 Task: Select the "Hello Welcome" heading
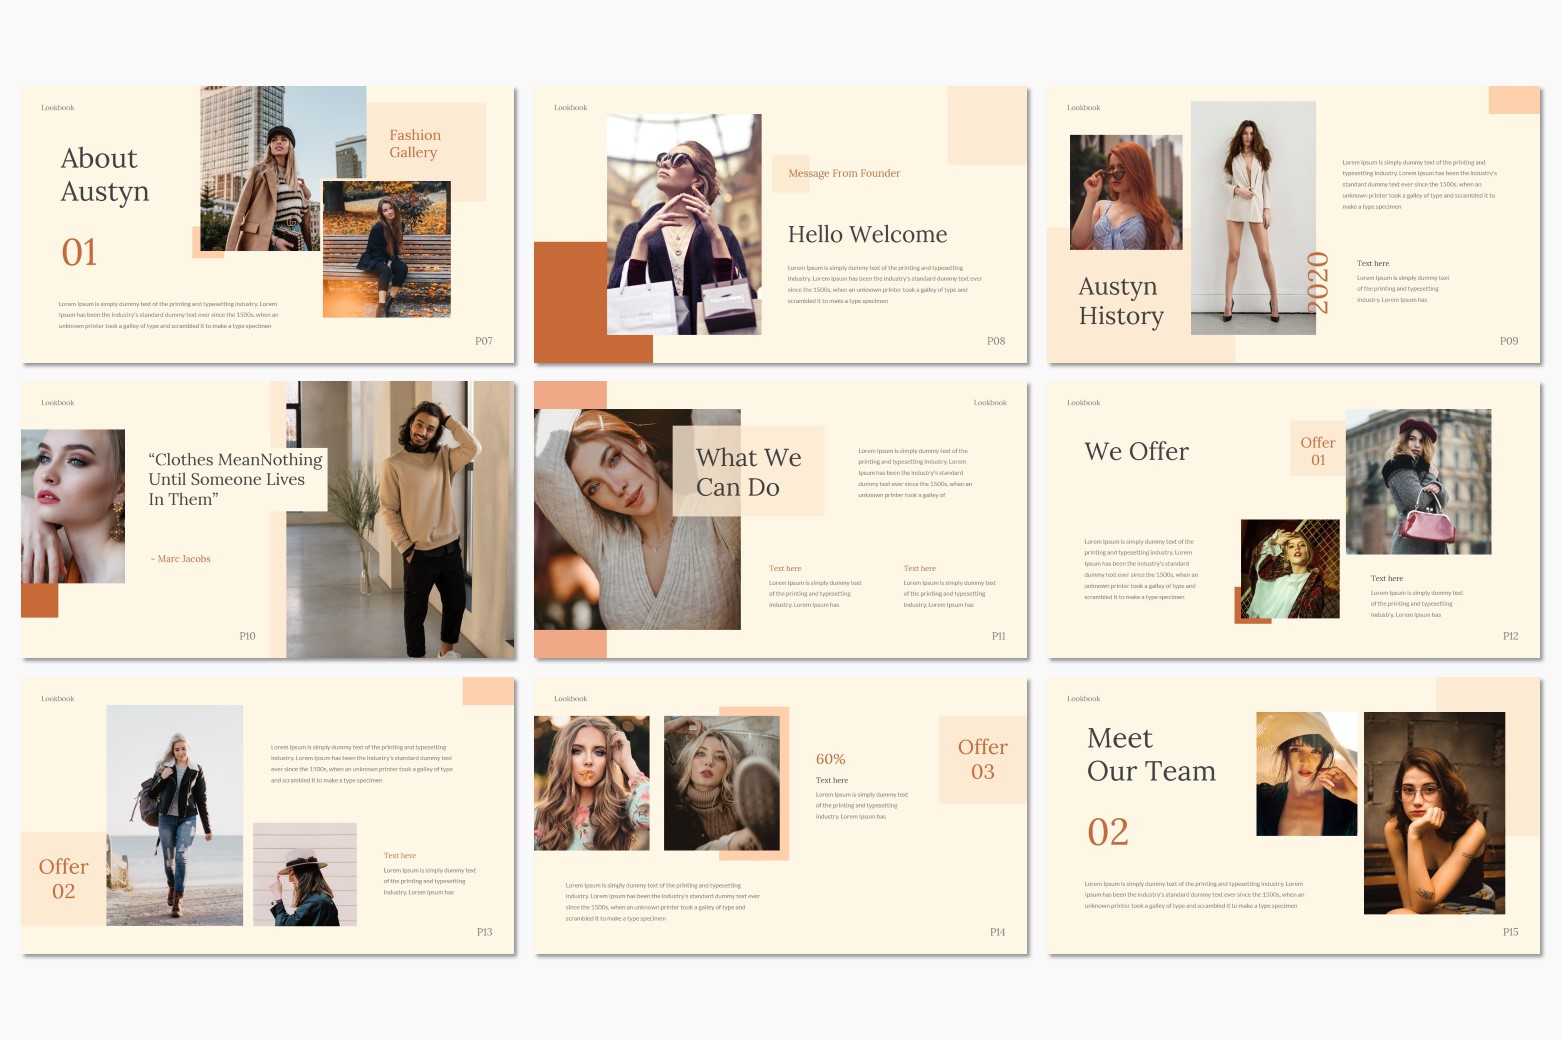click(x=866, y=235)
